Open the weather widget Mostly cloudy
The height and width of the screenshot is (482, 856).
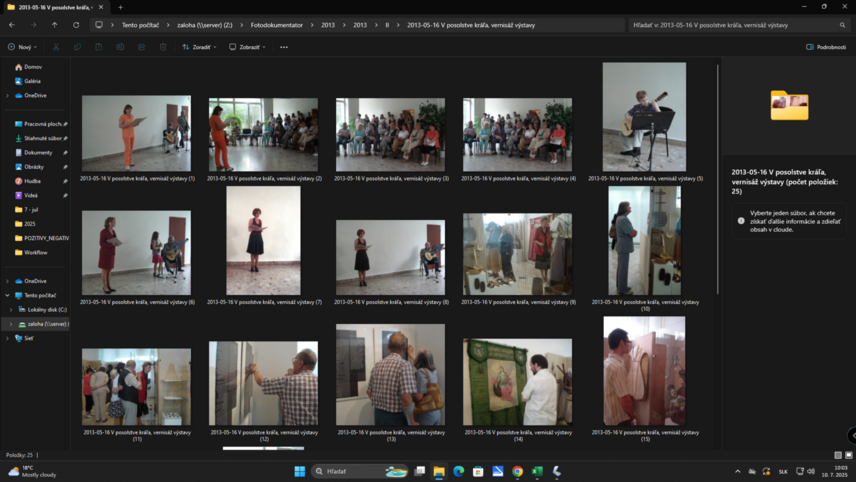coord(32,471)
